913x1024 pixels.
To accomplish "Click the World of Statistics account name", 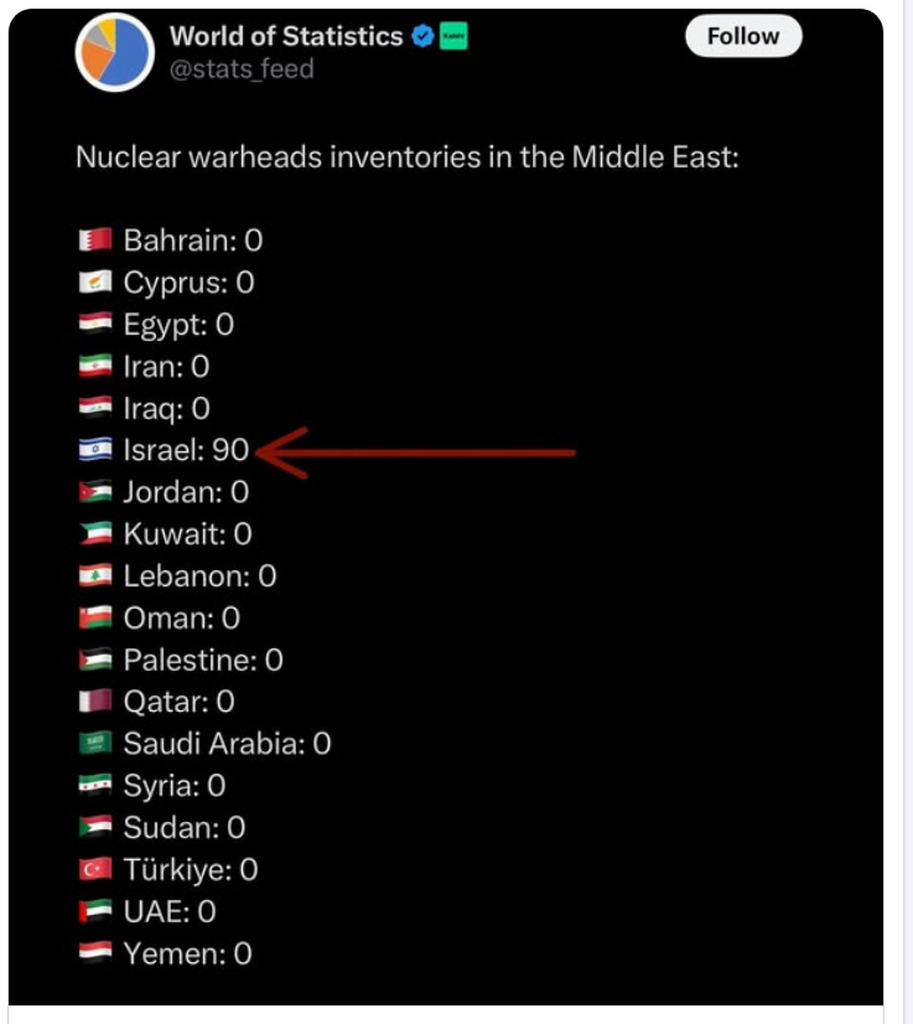I will [286, 37].
